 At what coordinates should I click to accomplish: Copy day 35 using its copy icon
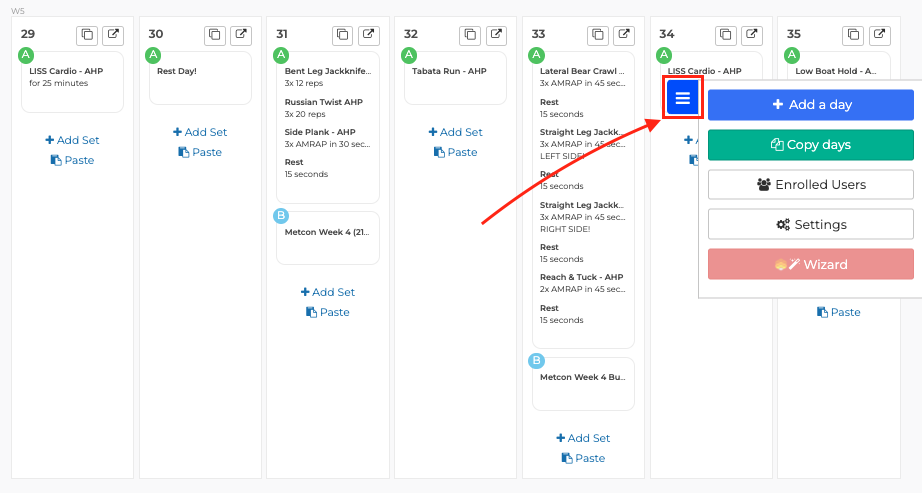[854, 35]
